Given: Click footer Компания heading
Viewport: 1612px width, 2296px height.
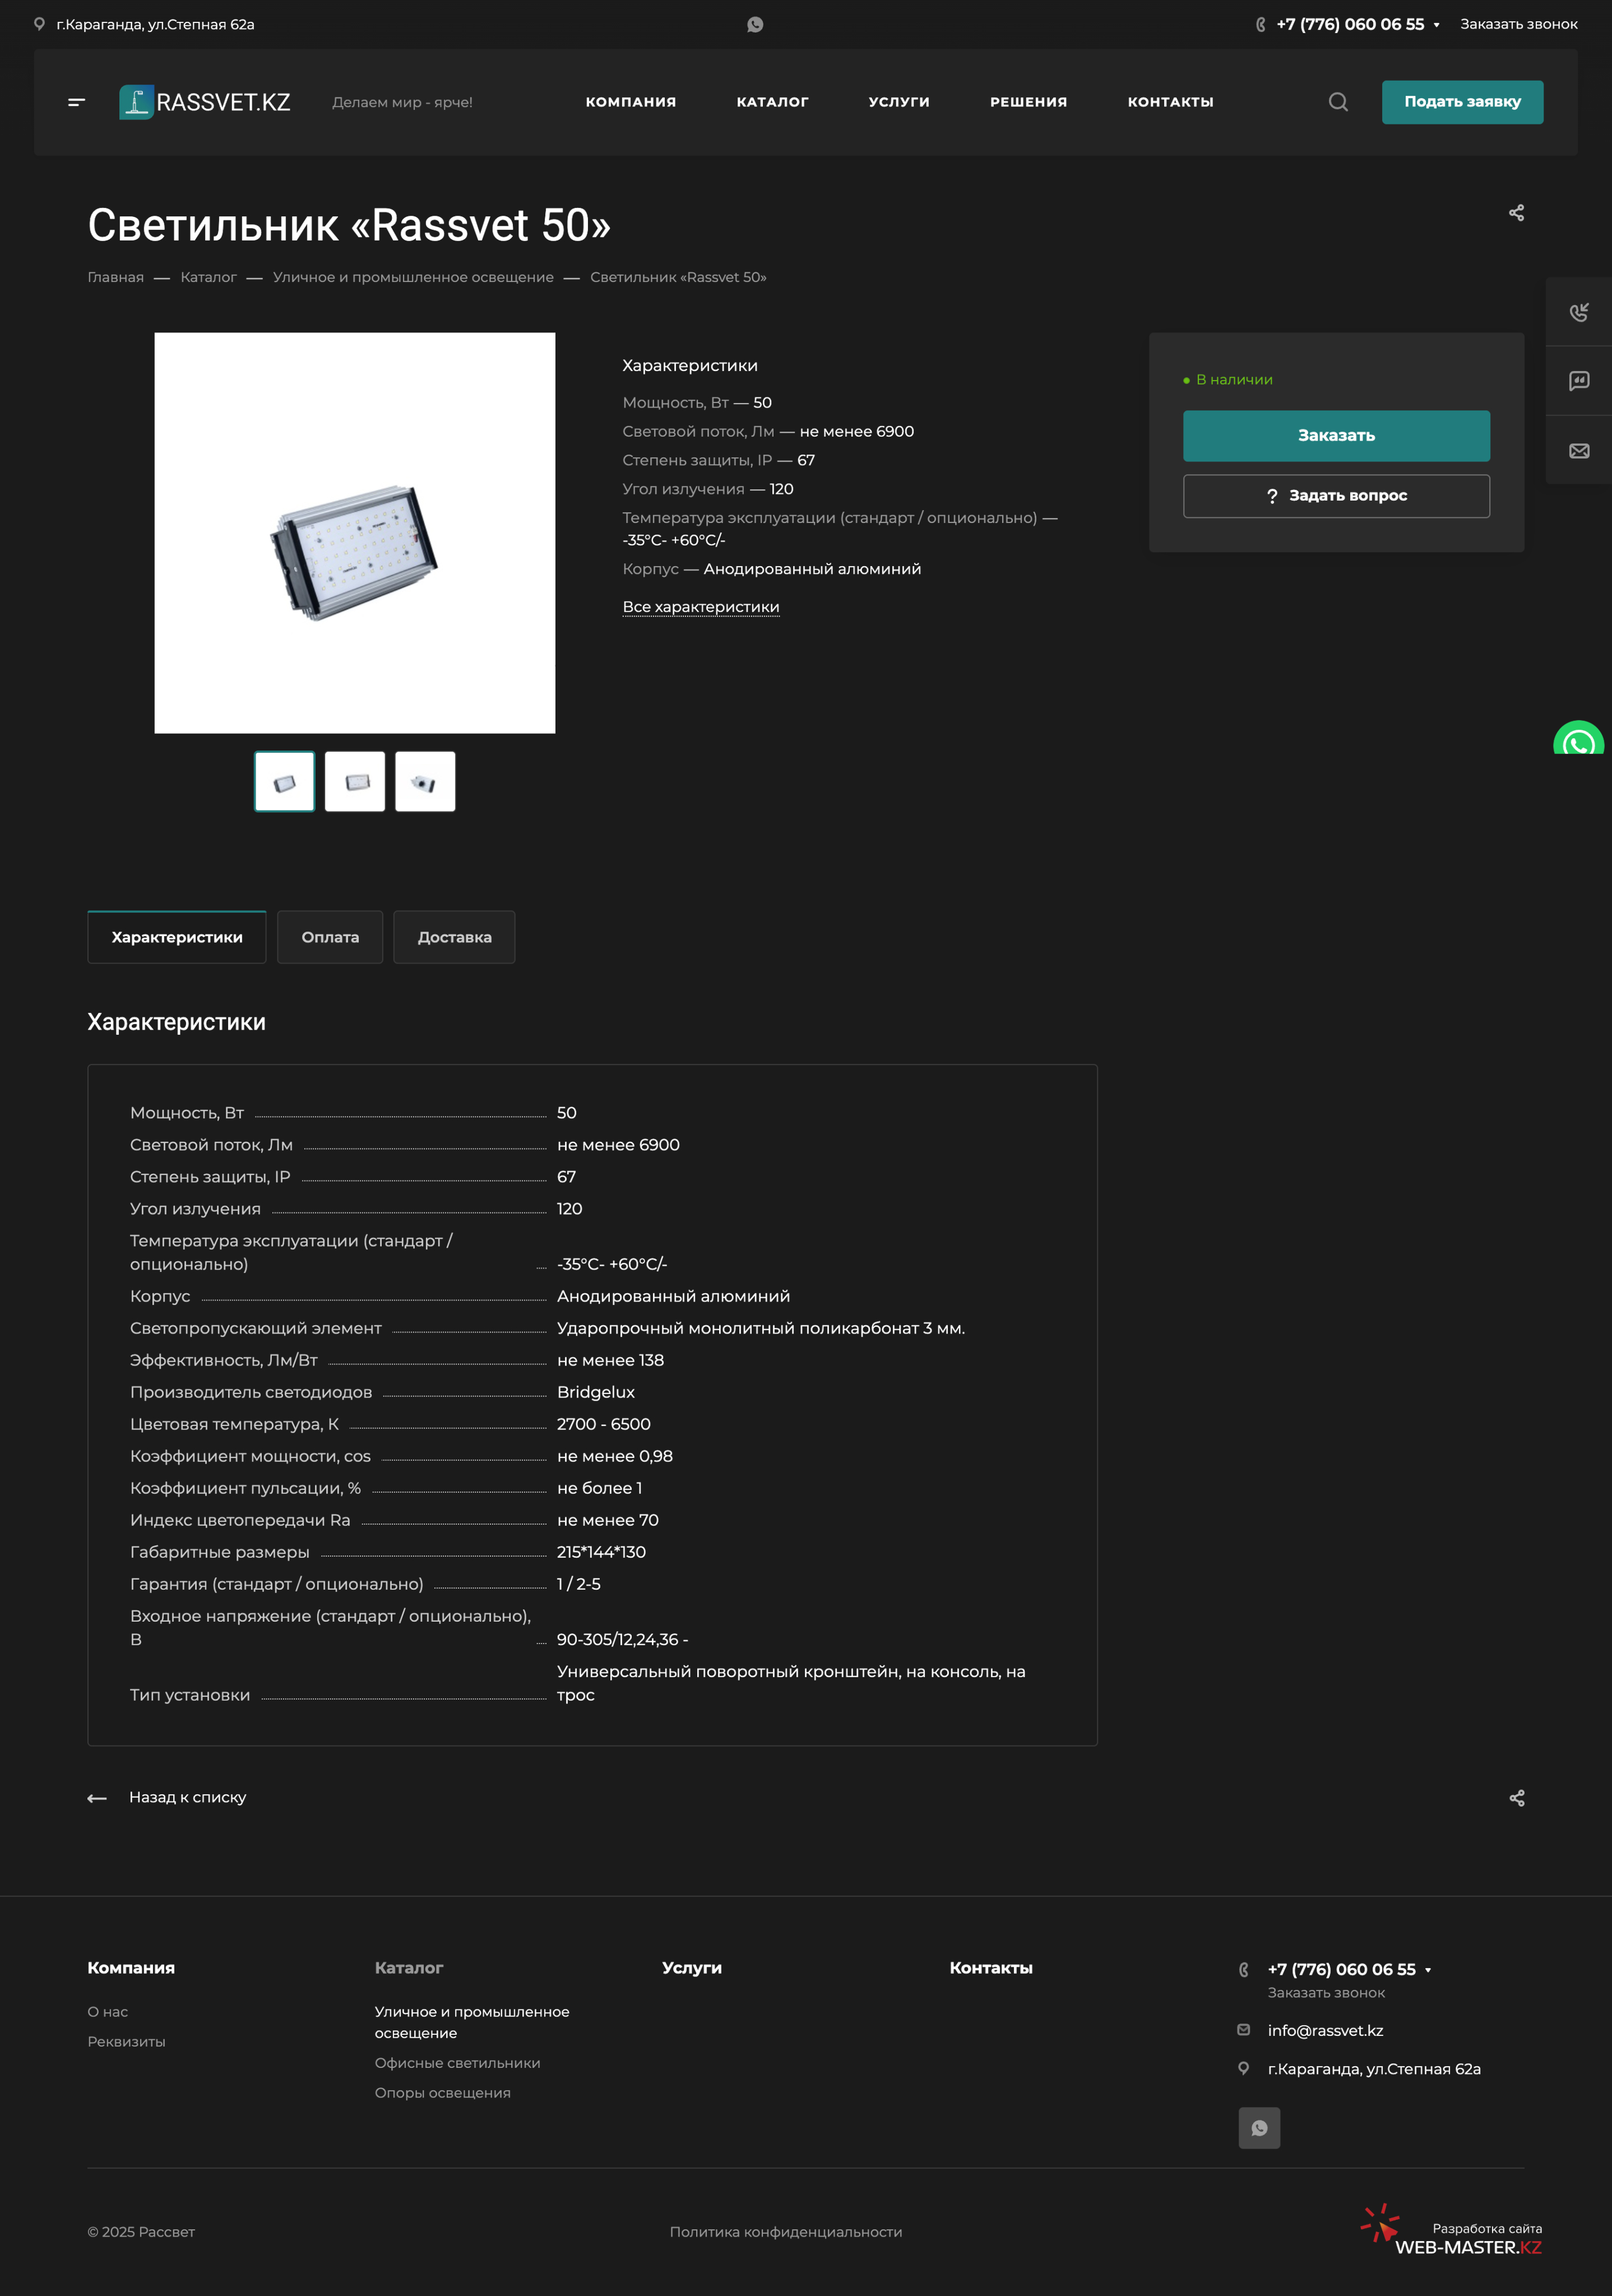Looking at the screenshot, I should (x=131, y=1968).
